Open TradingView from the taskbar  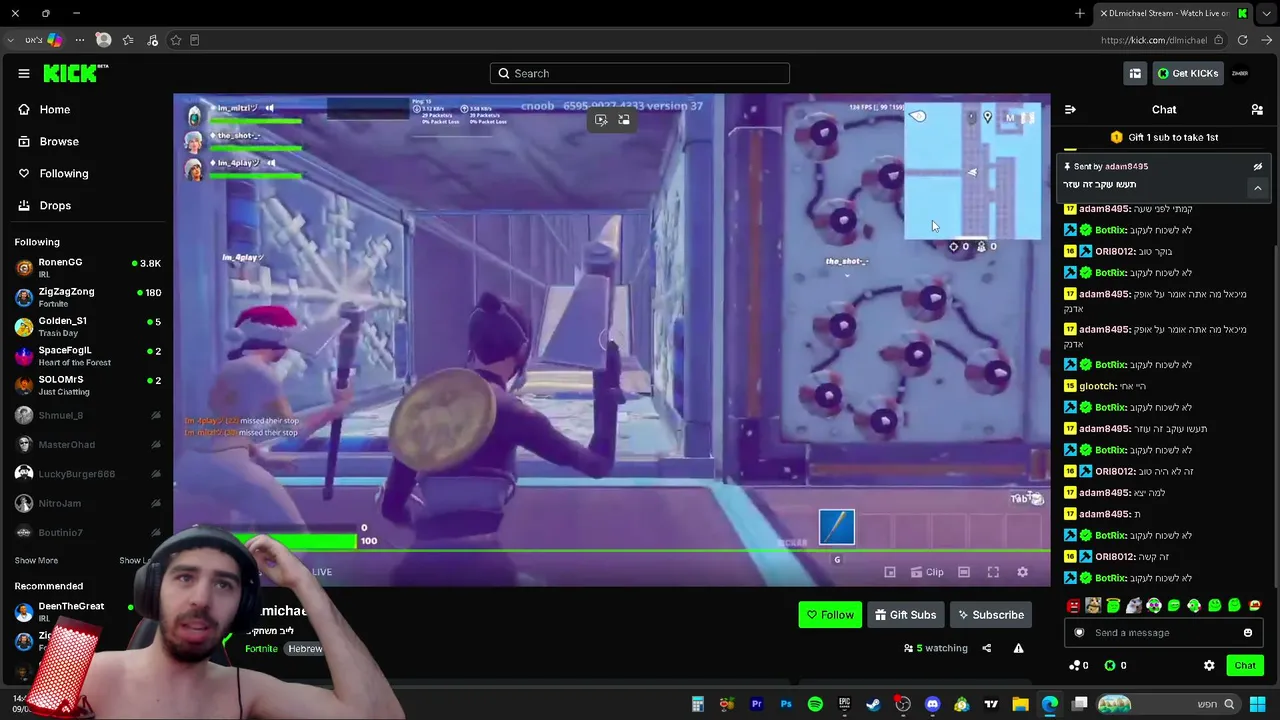(991, 704)
